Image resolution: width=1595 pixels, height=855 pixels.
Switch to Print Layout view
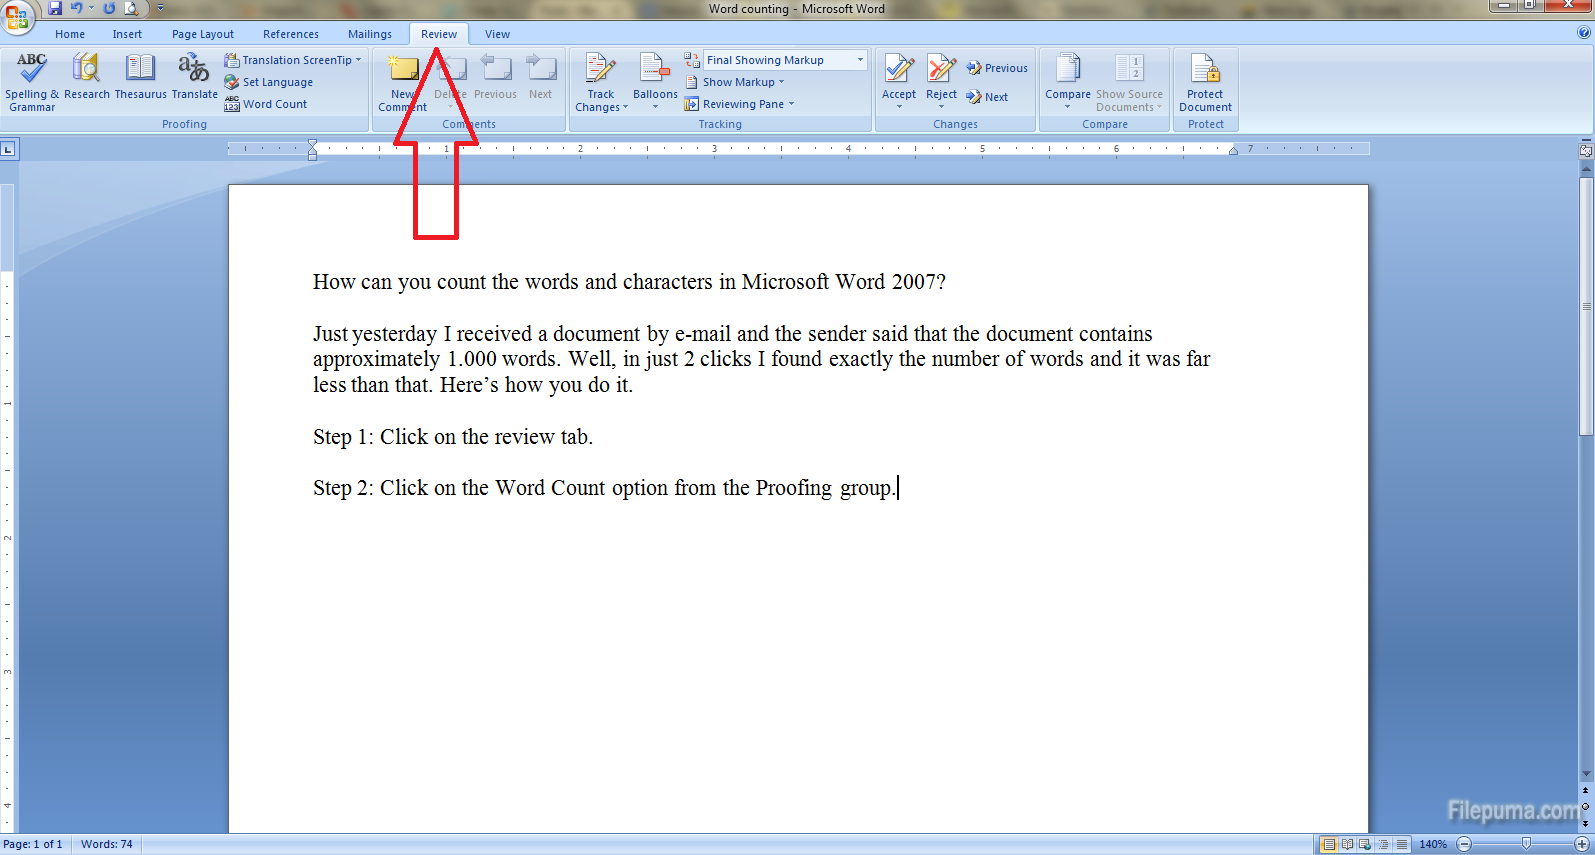1329,844
